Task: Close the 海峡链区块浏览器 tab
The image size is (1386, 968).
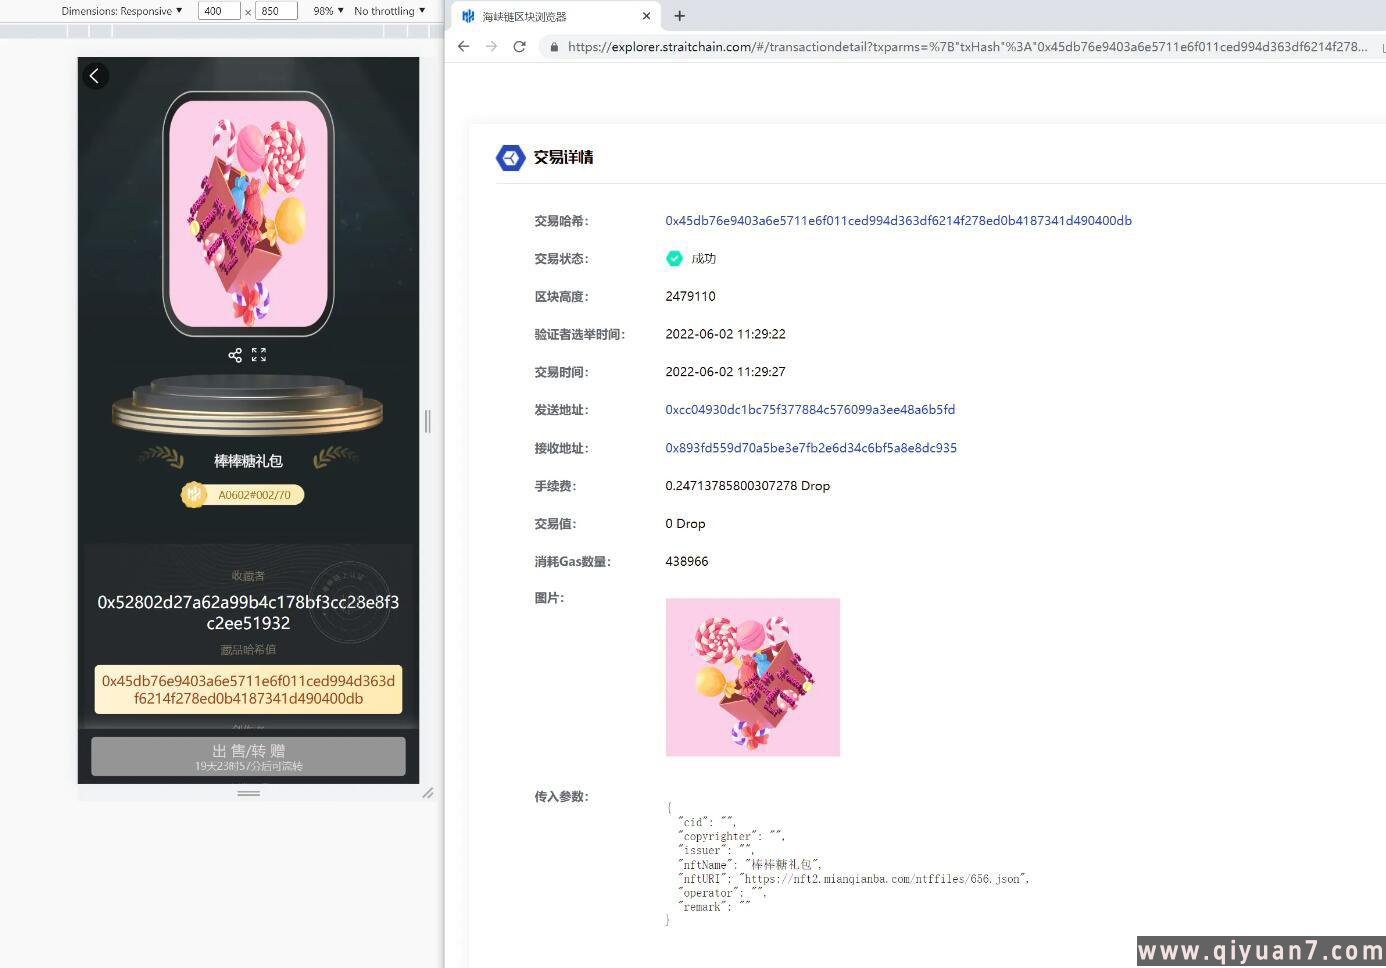Action: pyautogui.click(x=646, y=16)
